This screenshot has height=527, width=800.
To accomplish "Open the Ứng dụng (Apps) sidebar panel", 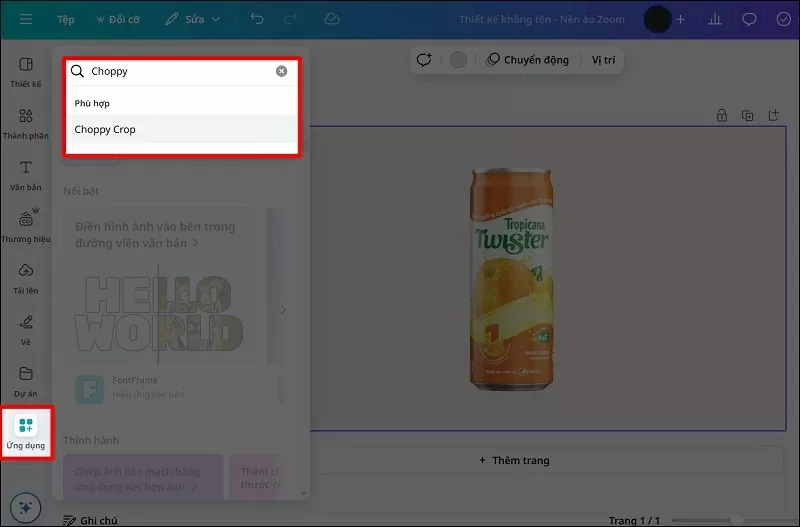I will pyautogui.click(x=26, y=432).
